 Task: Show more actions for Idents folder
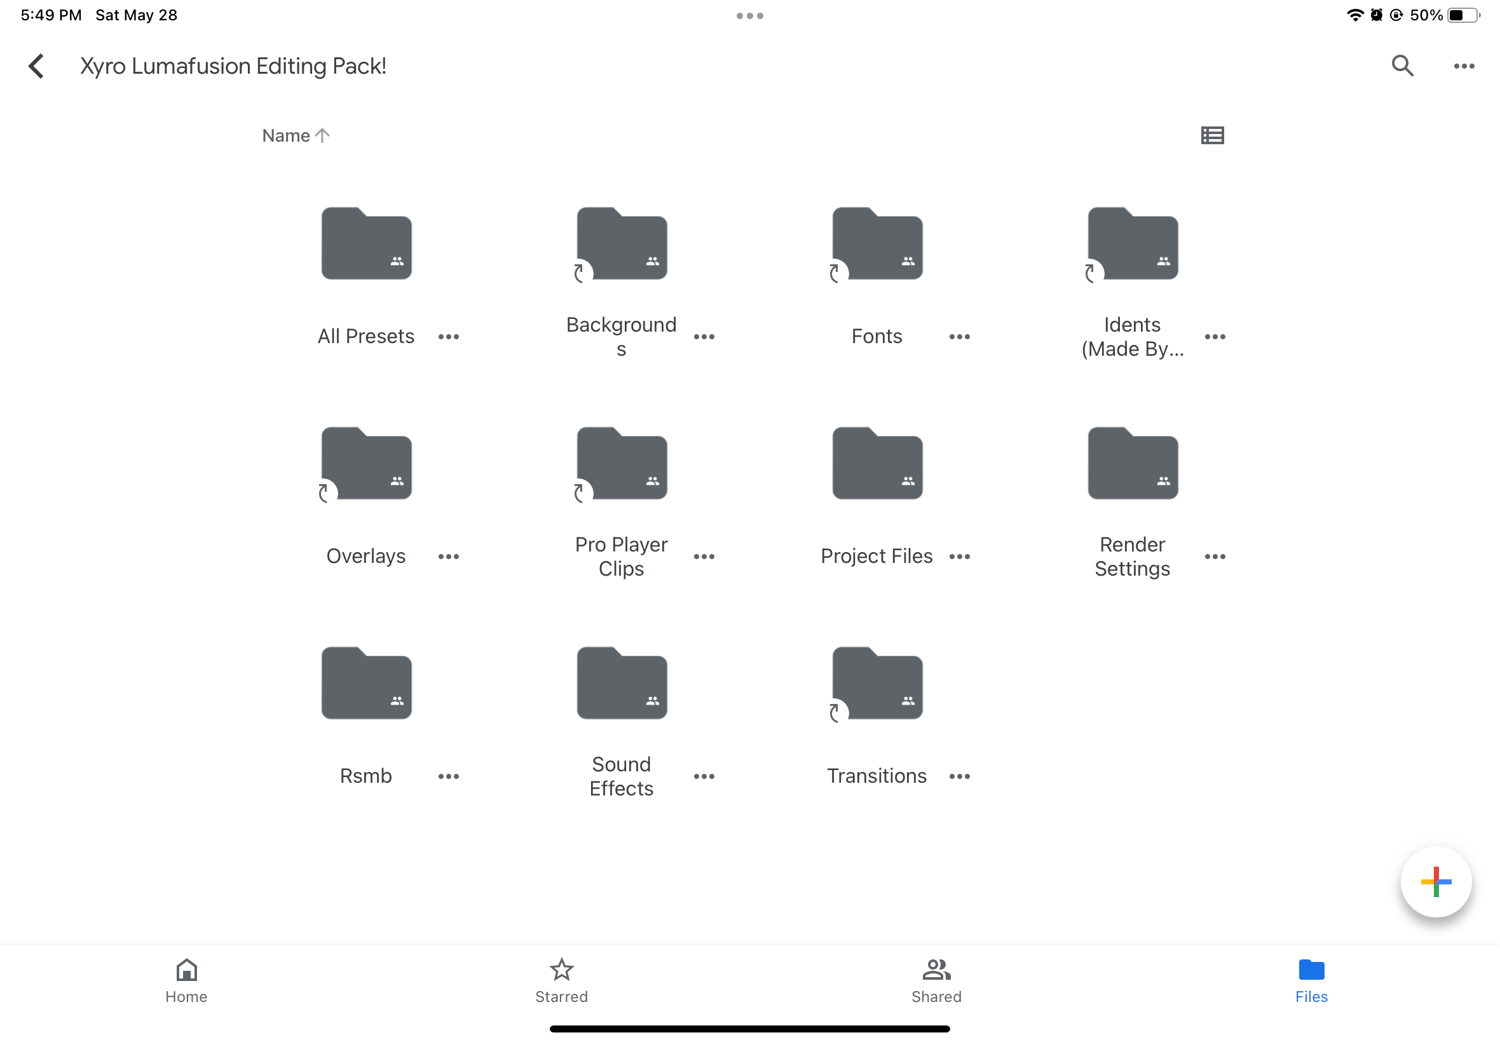(x=1215, y=337)
